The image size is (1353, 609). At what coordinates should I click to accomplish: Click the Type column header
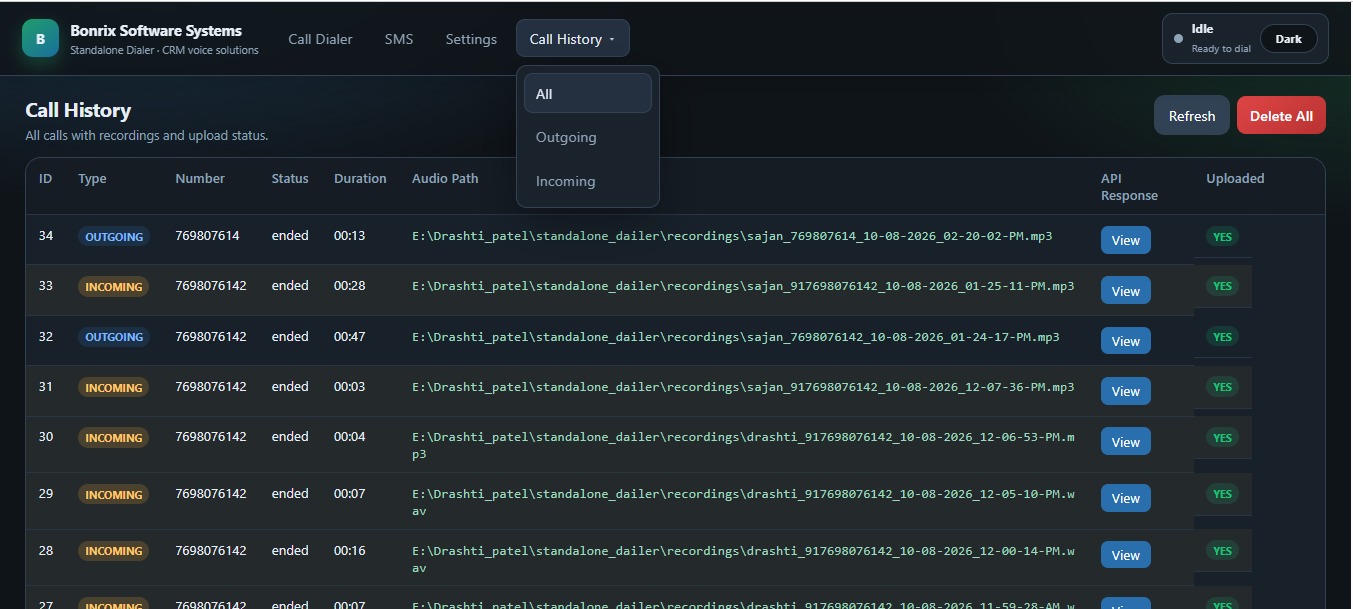[92, 179]
